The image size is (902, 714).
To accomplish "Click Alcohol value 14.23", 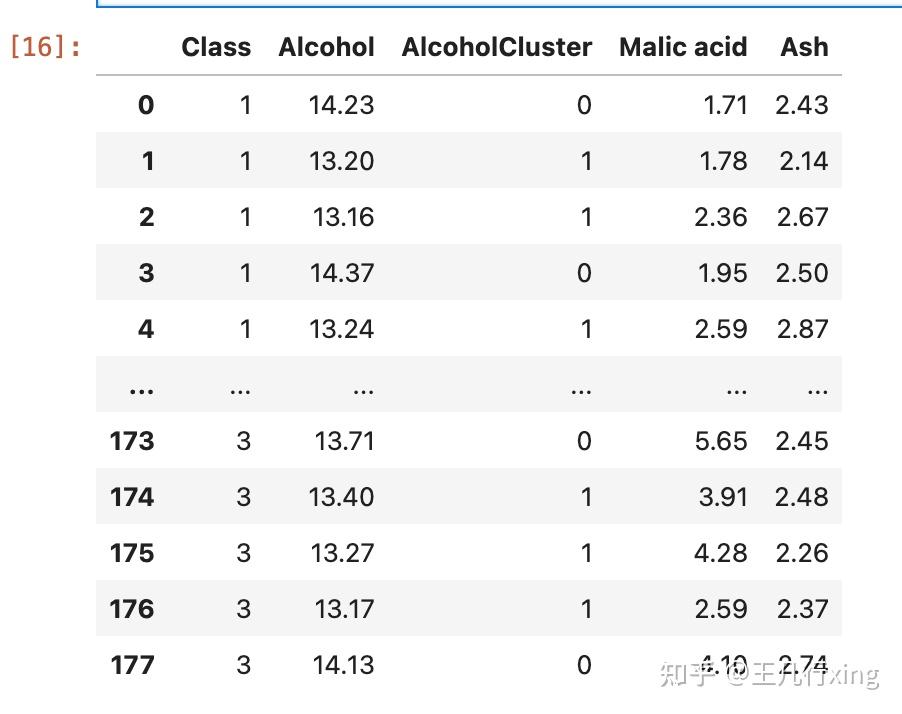I will (341, 105).
